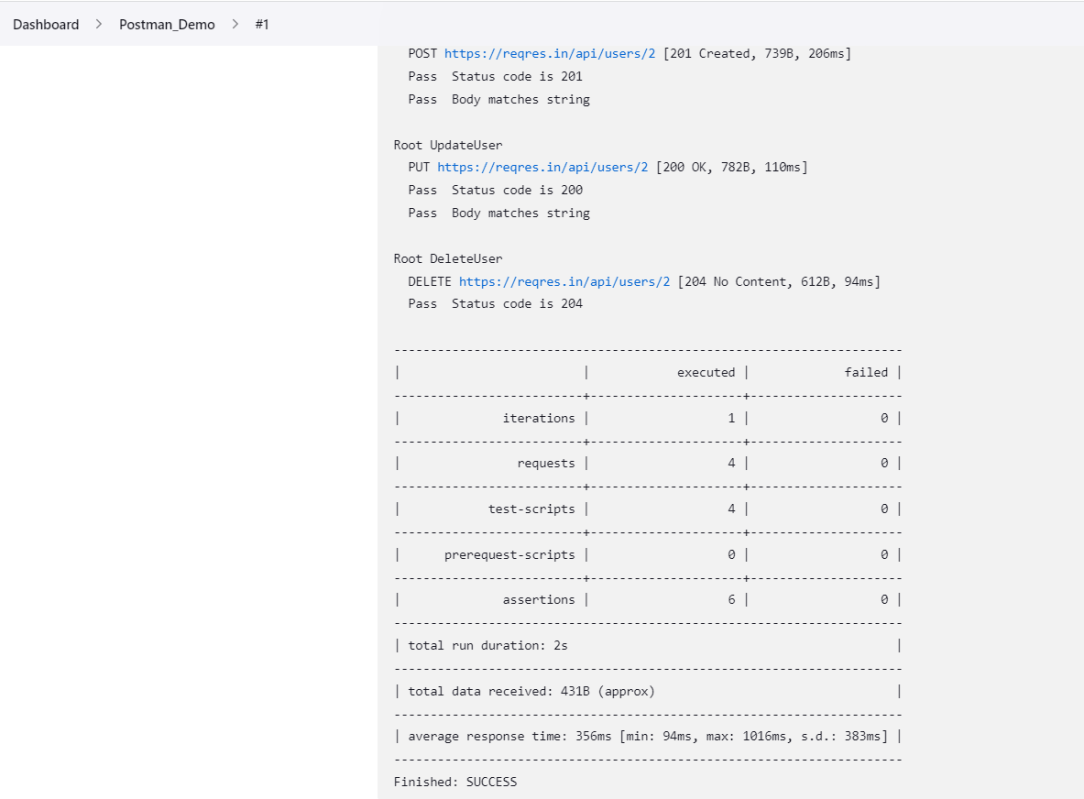Click the 'Pass Status code is 204' line
The height and width of the screenshot is (799, 1084).
tap(495, 303)
